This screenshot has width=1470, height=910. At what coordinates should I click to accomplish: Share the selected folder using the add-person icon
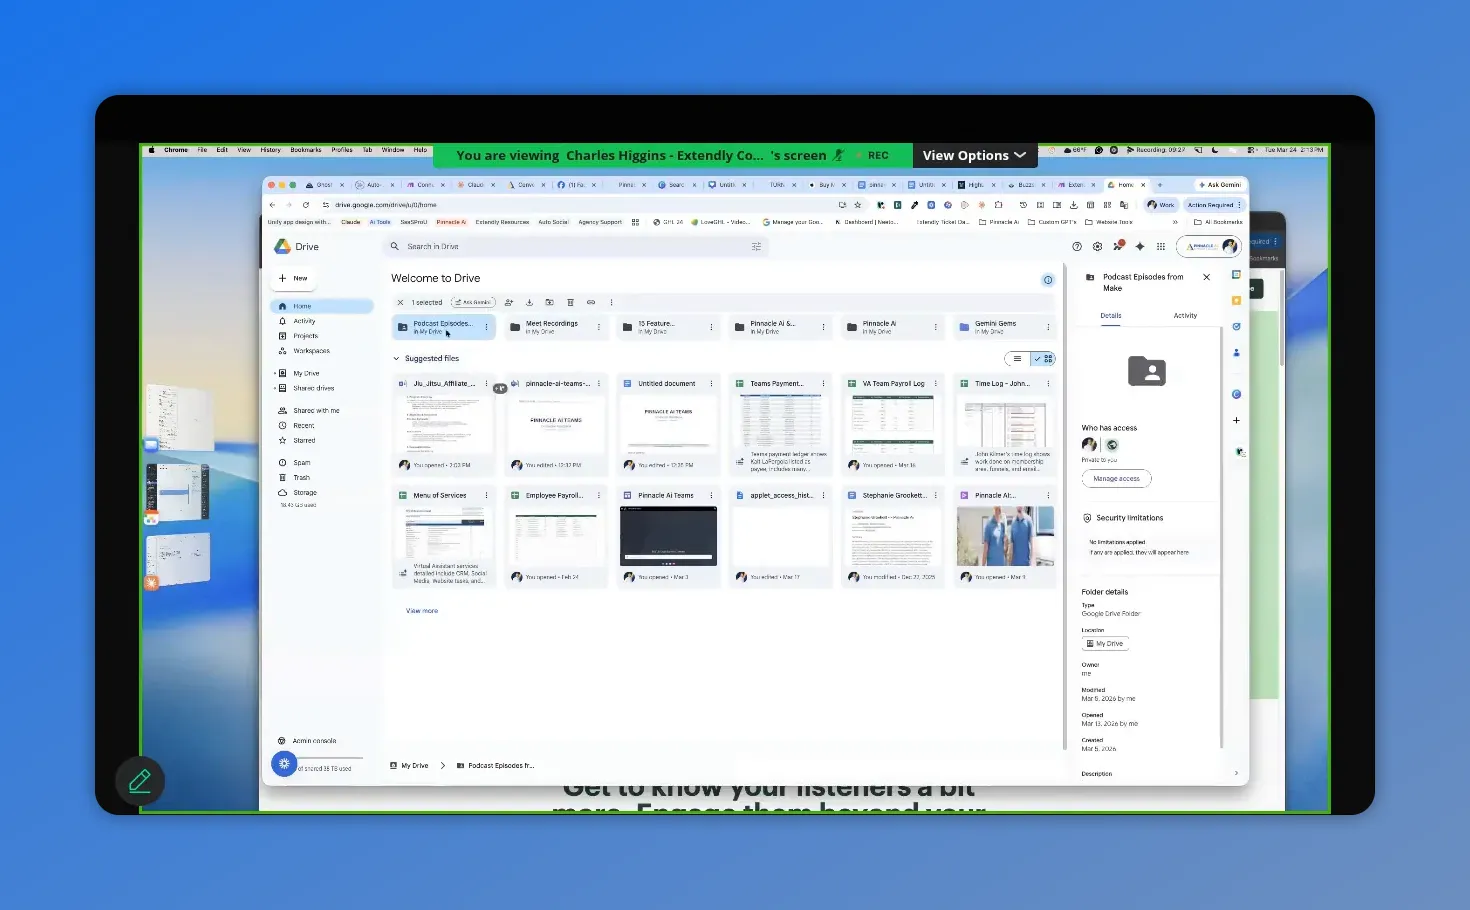509,302
